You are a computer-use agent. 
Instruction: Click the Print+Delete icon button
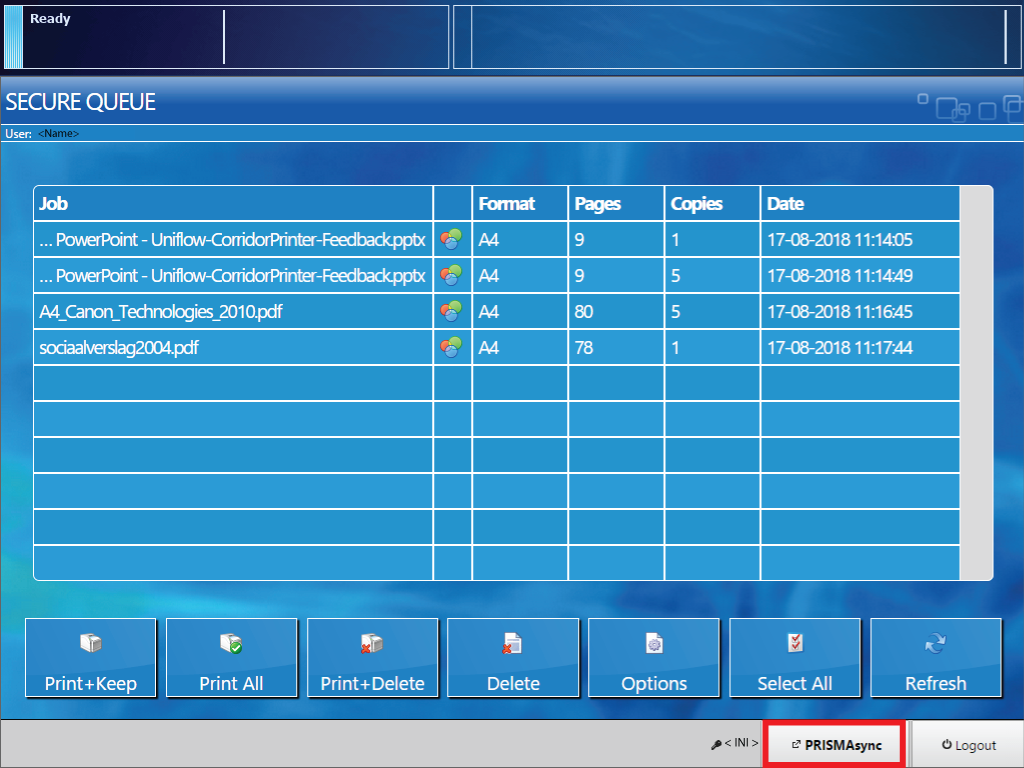[372, 644]
